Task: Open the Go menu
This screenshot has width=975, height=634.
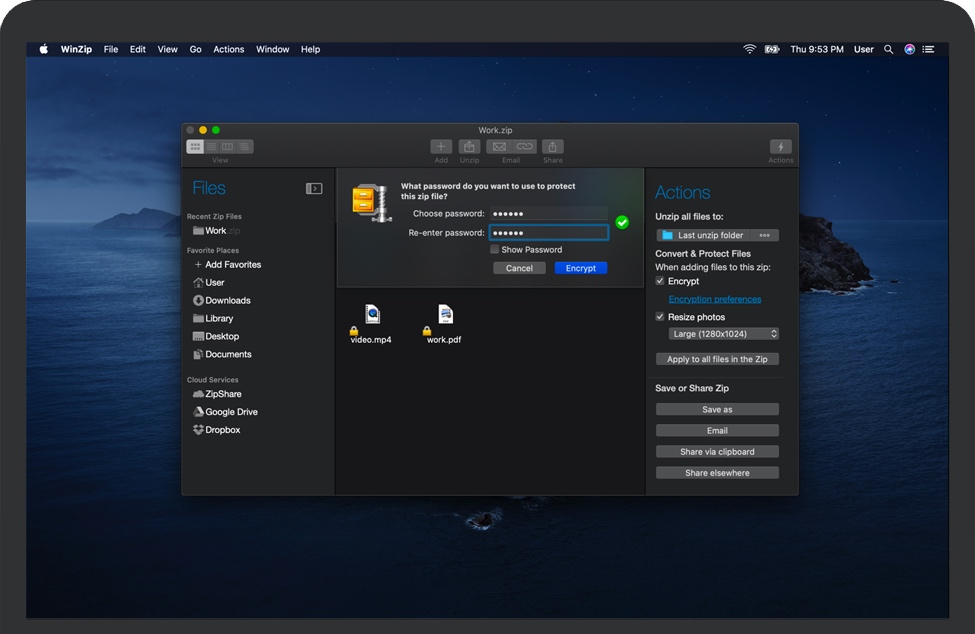Action: pos(195,49)
